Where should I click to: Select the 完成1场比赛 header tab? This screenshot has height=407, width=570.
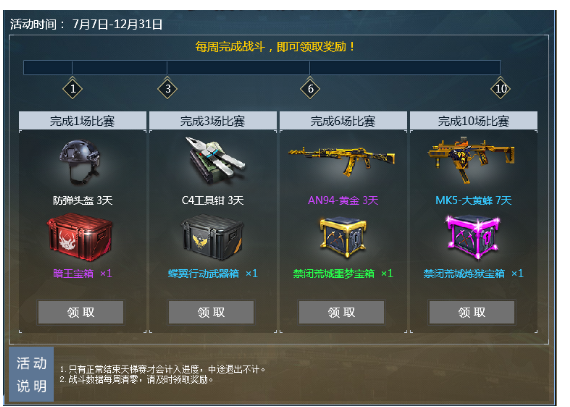point(83,121)
